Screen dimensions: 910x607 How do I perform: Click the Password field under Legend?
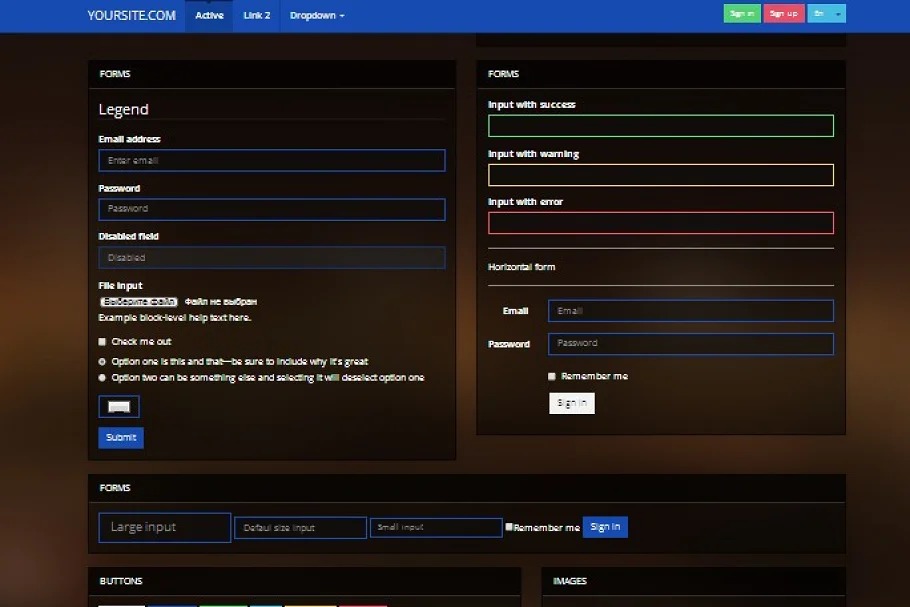(271, 209)
